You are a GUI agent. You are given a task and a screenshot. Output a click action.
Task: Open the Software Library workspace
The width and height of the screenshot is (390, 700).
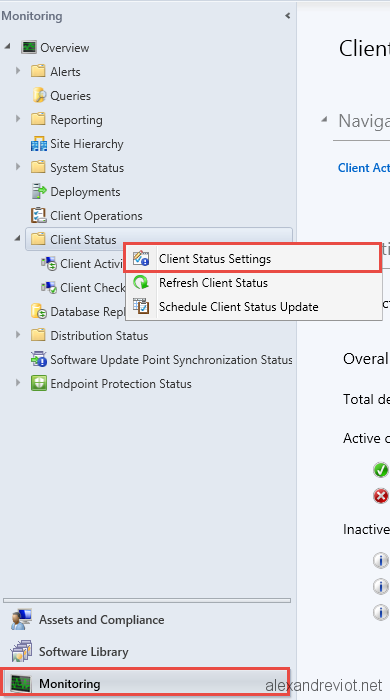[x=146, y=652]
